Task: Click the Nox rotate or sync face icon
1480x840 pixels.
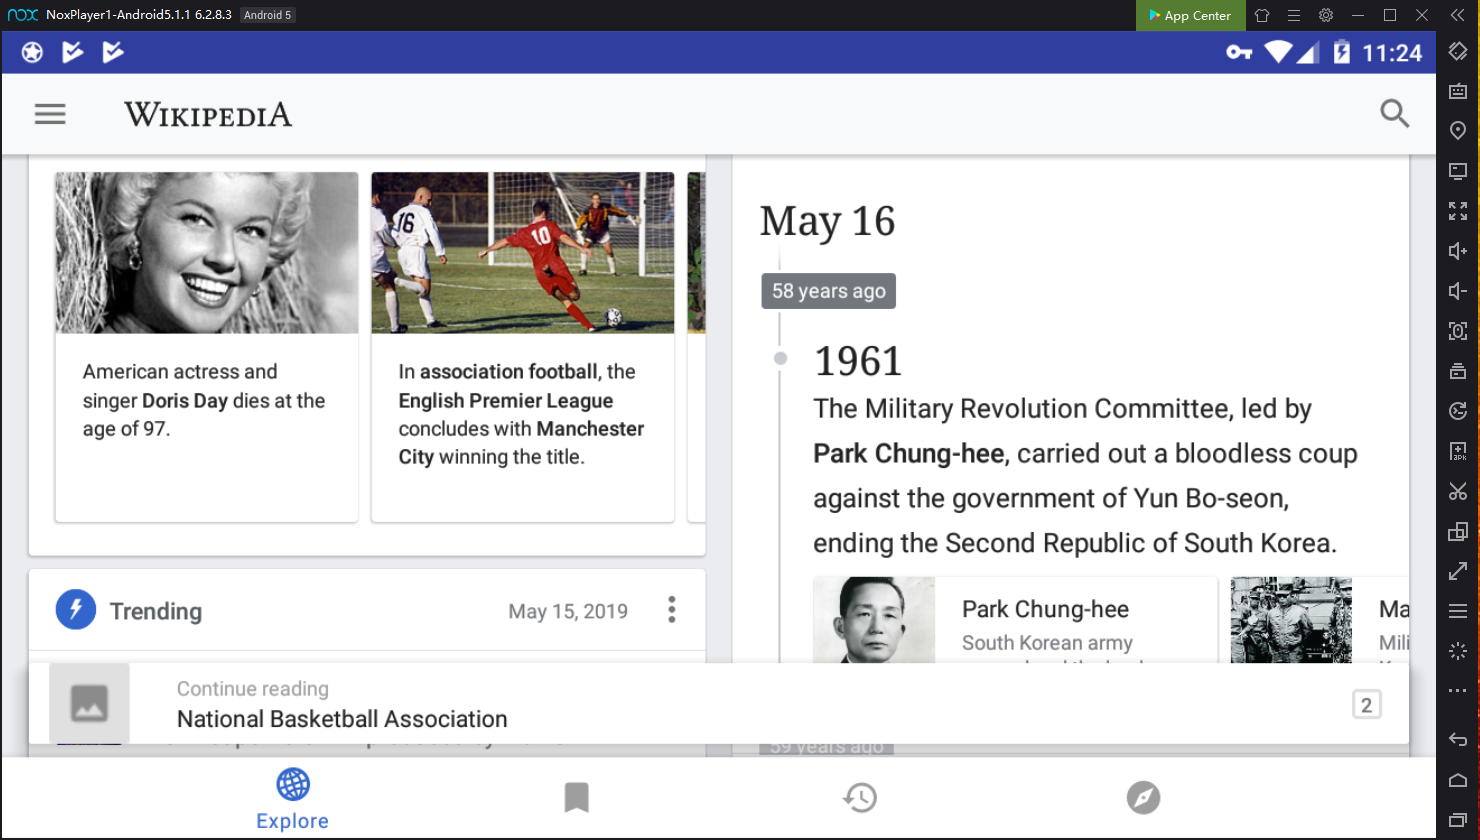Action: pyautogui.click(x=1458, y=411)
